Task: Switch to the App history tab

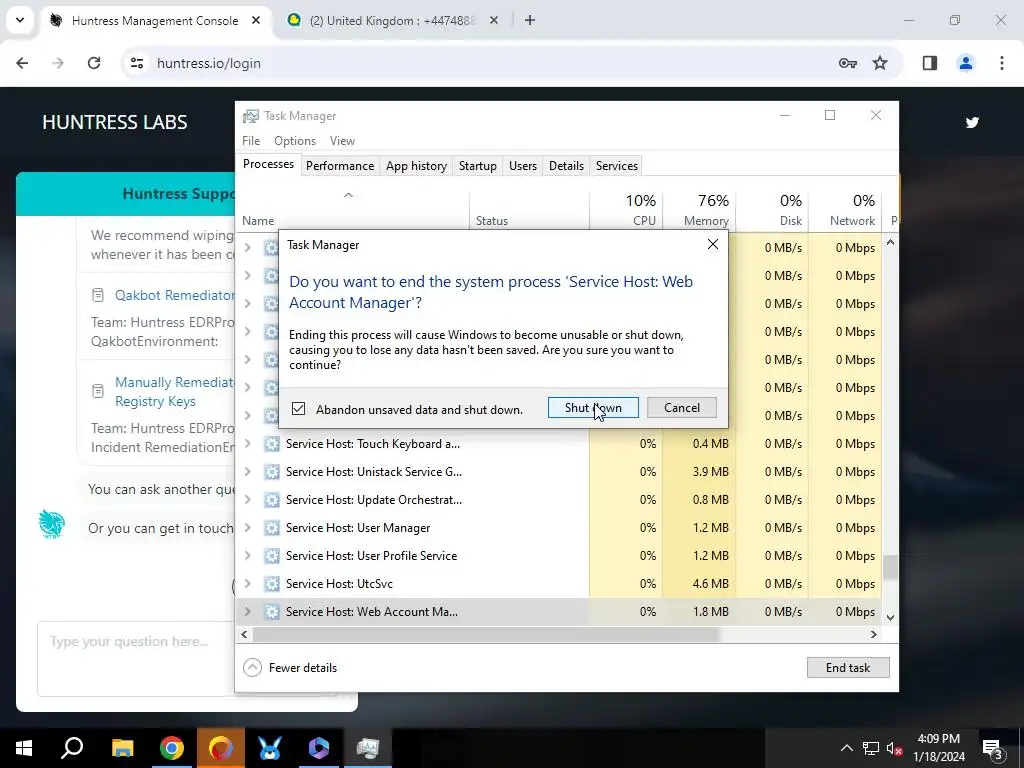Action: [416, 166]
